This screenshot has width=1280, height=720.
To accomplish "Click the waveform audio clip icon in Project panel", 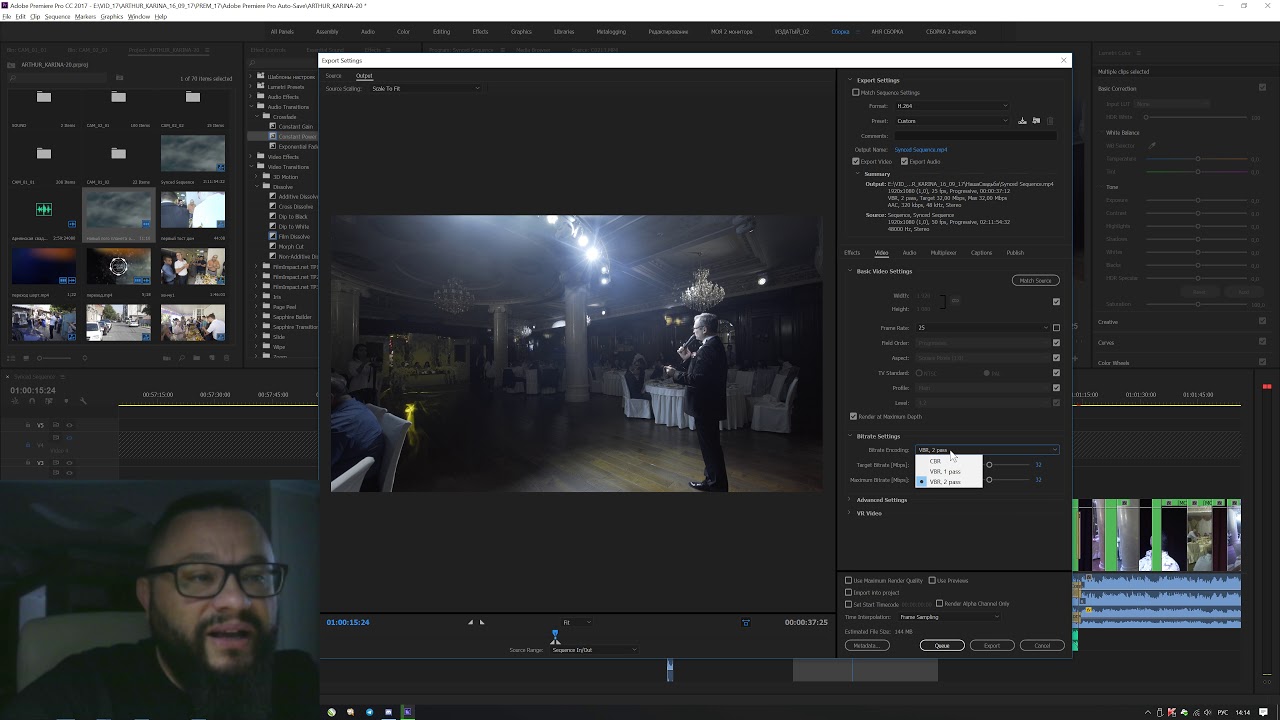I will (44, 209).
